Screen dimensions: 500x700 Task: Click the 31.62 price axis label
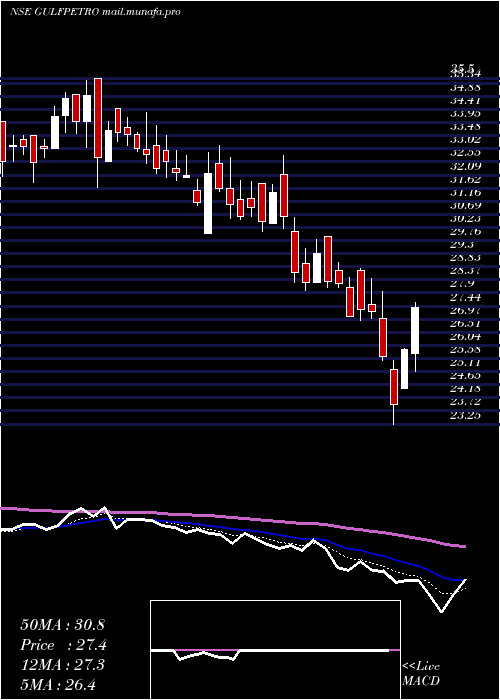467,179
